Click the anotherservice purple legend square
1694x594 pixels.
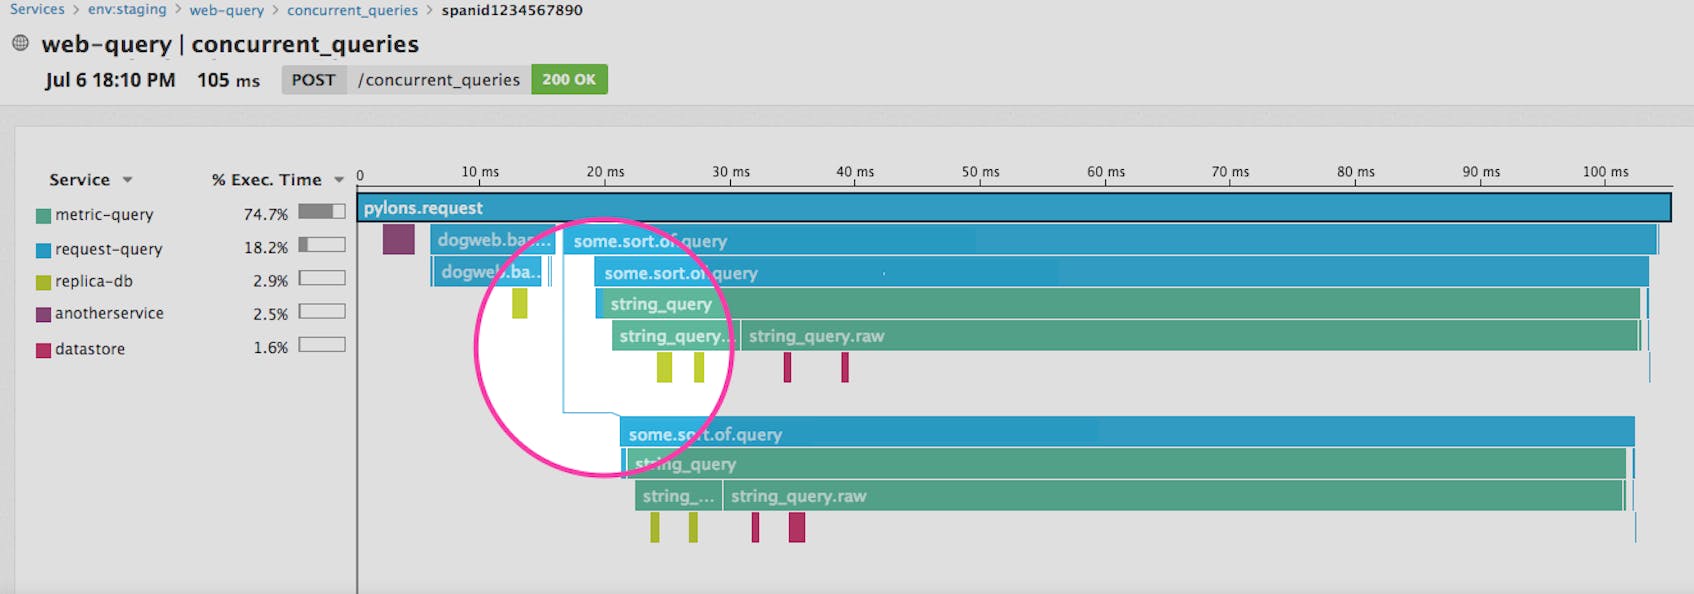43,314
